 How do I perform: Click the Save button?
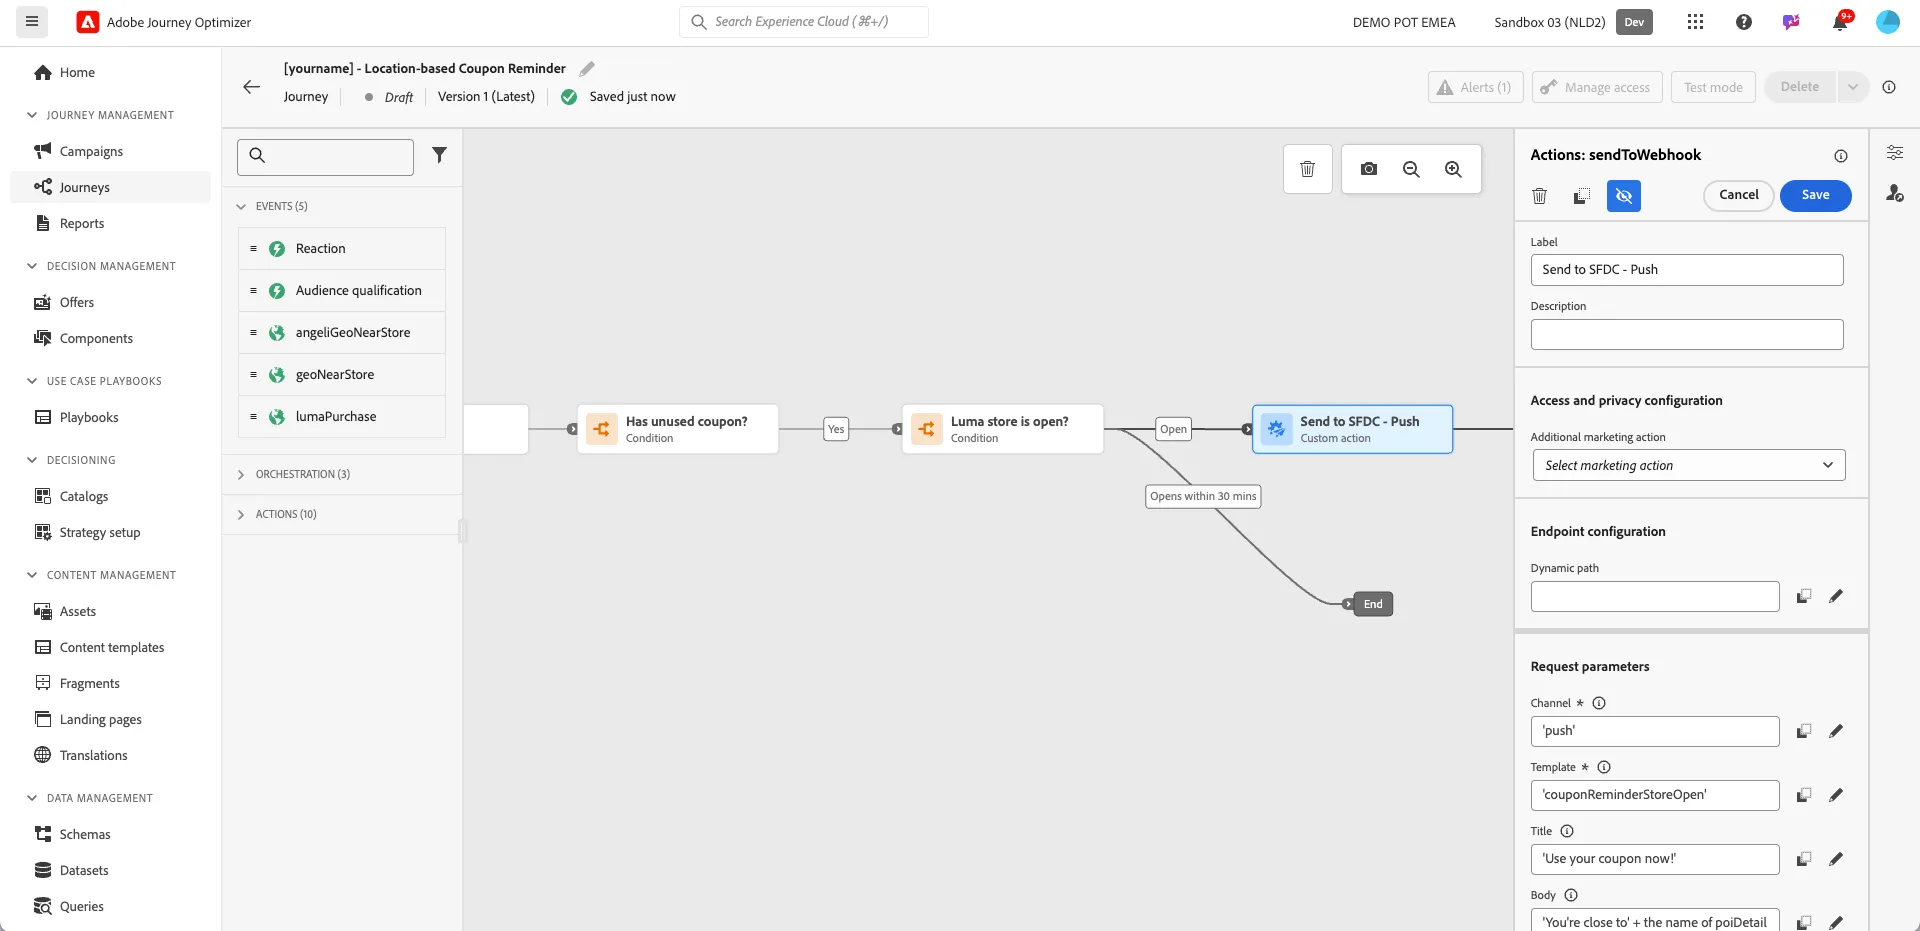pyautogui.click(x=1815, y=195)
